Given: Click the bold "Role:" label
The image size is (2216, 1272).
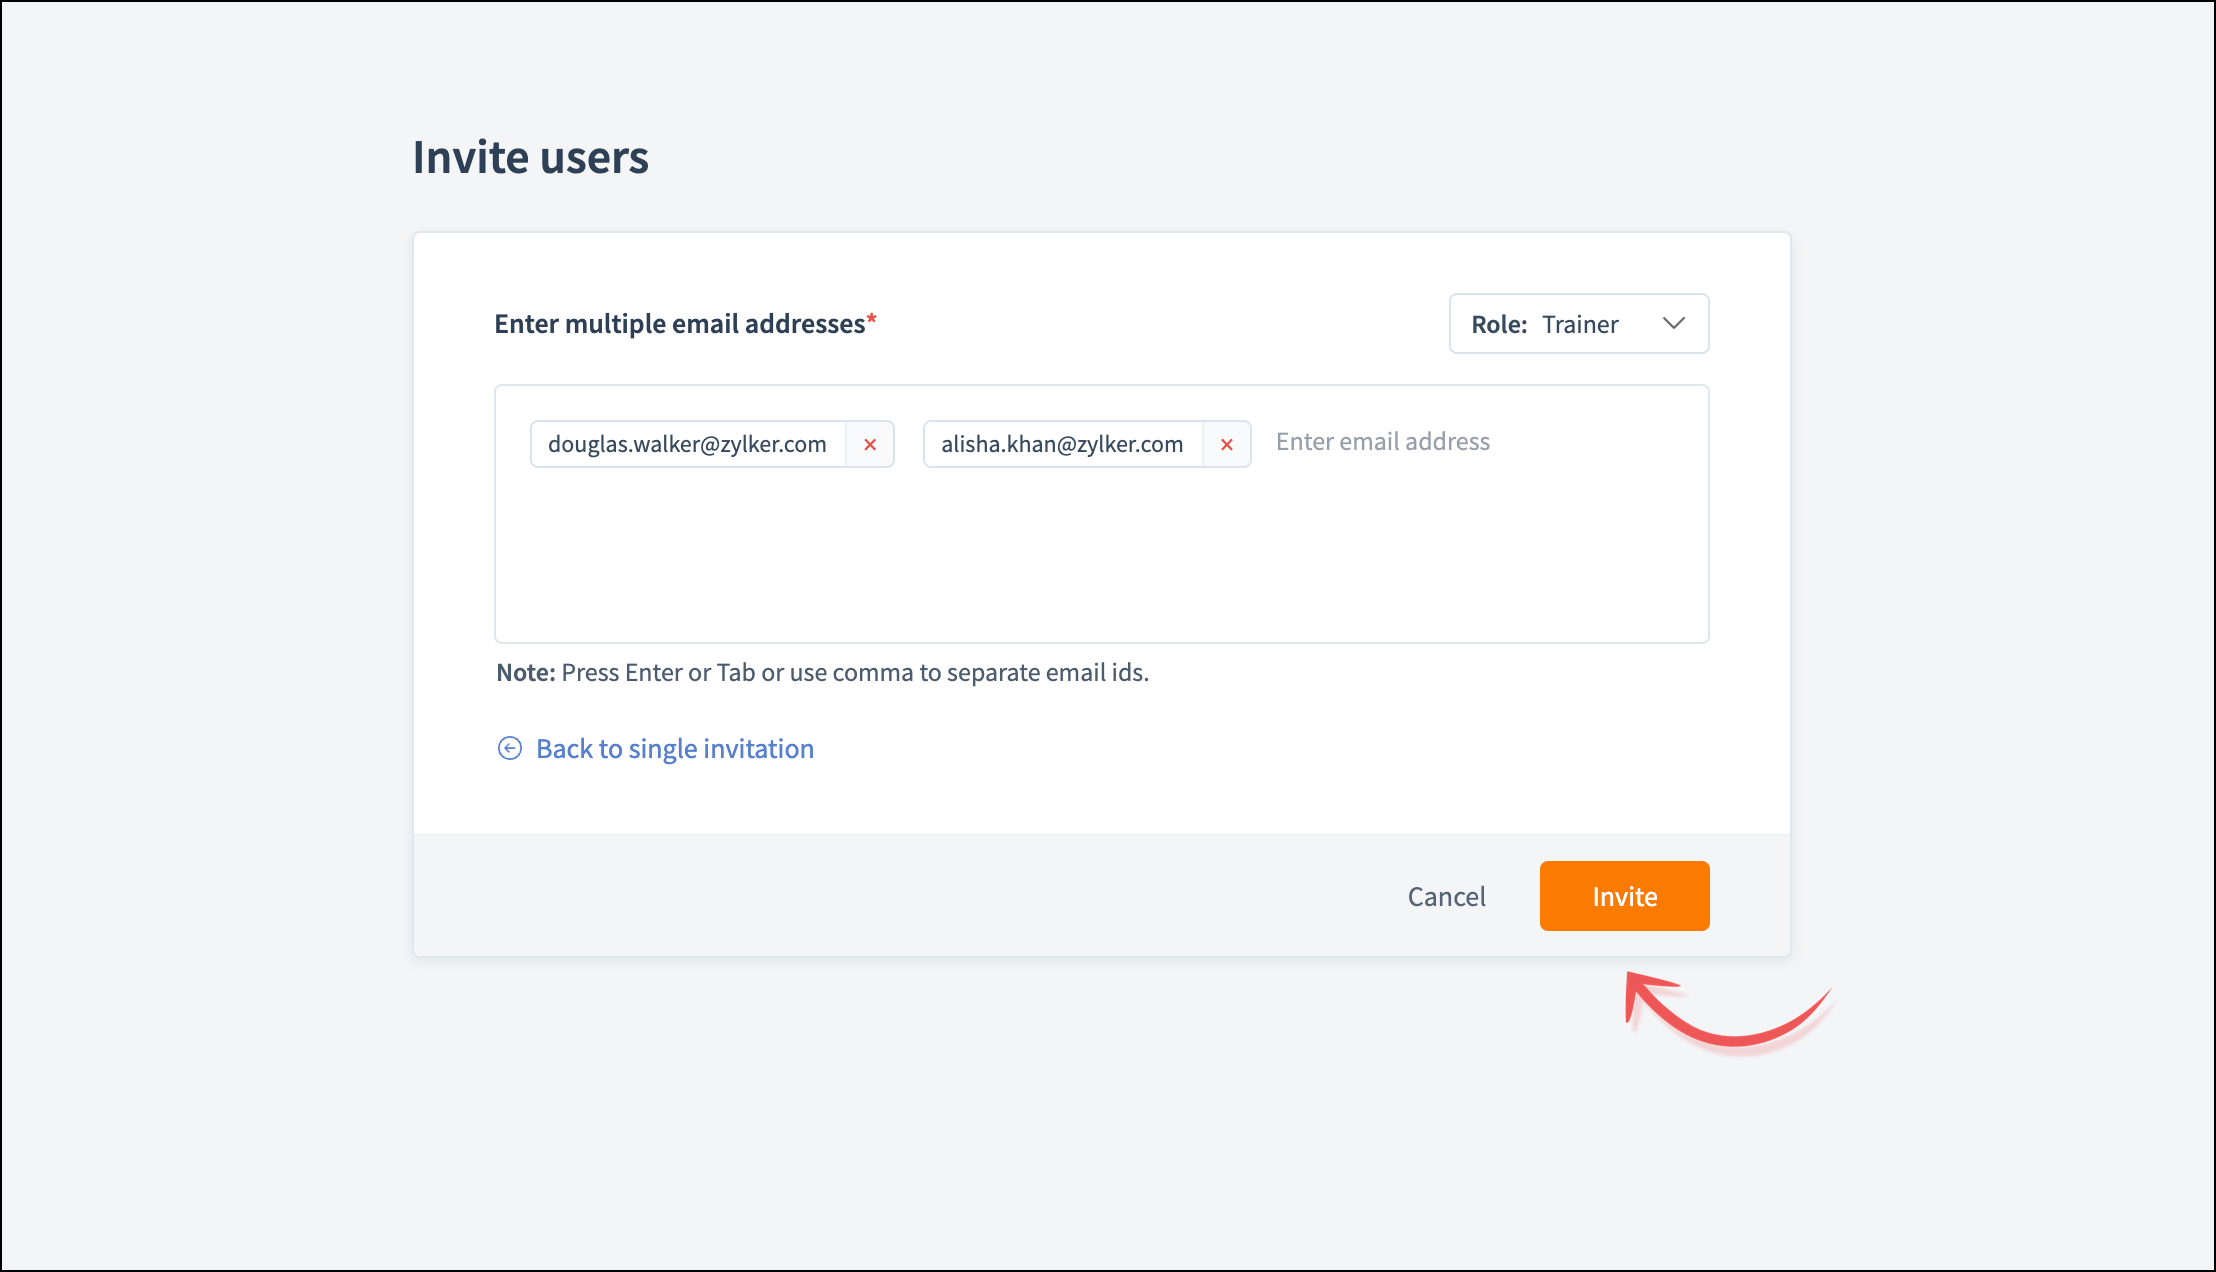Looking at the screenshot, I should coord(1499,324).
